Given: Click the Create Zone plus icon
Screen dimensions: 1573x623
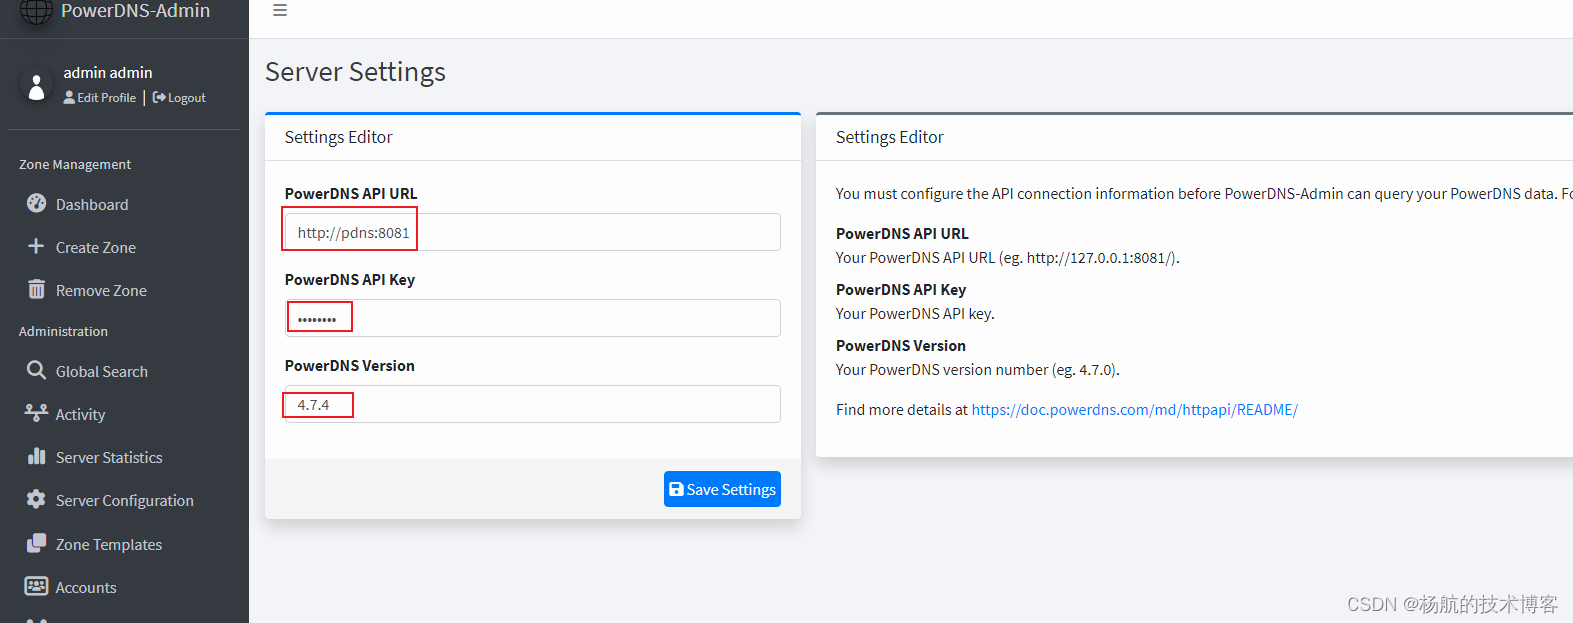Looking at the screenshot, I should [36, 246].
